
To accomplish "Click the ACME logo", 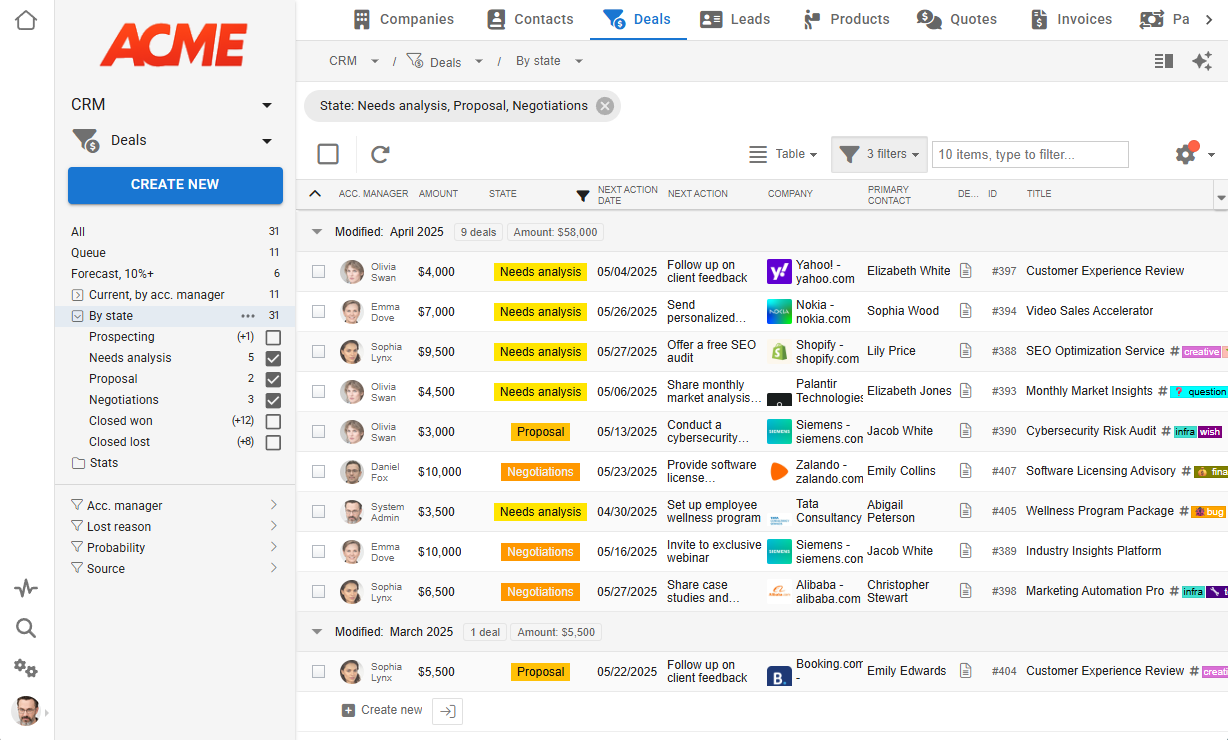I will coord(174,45).
